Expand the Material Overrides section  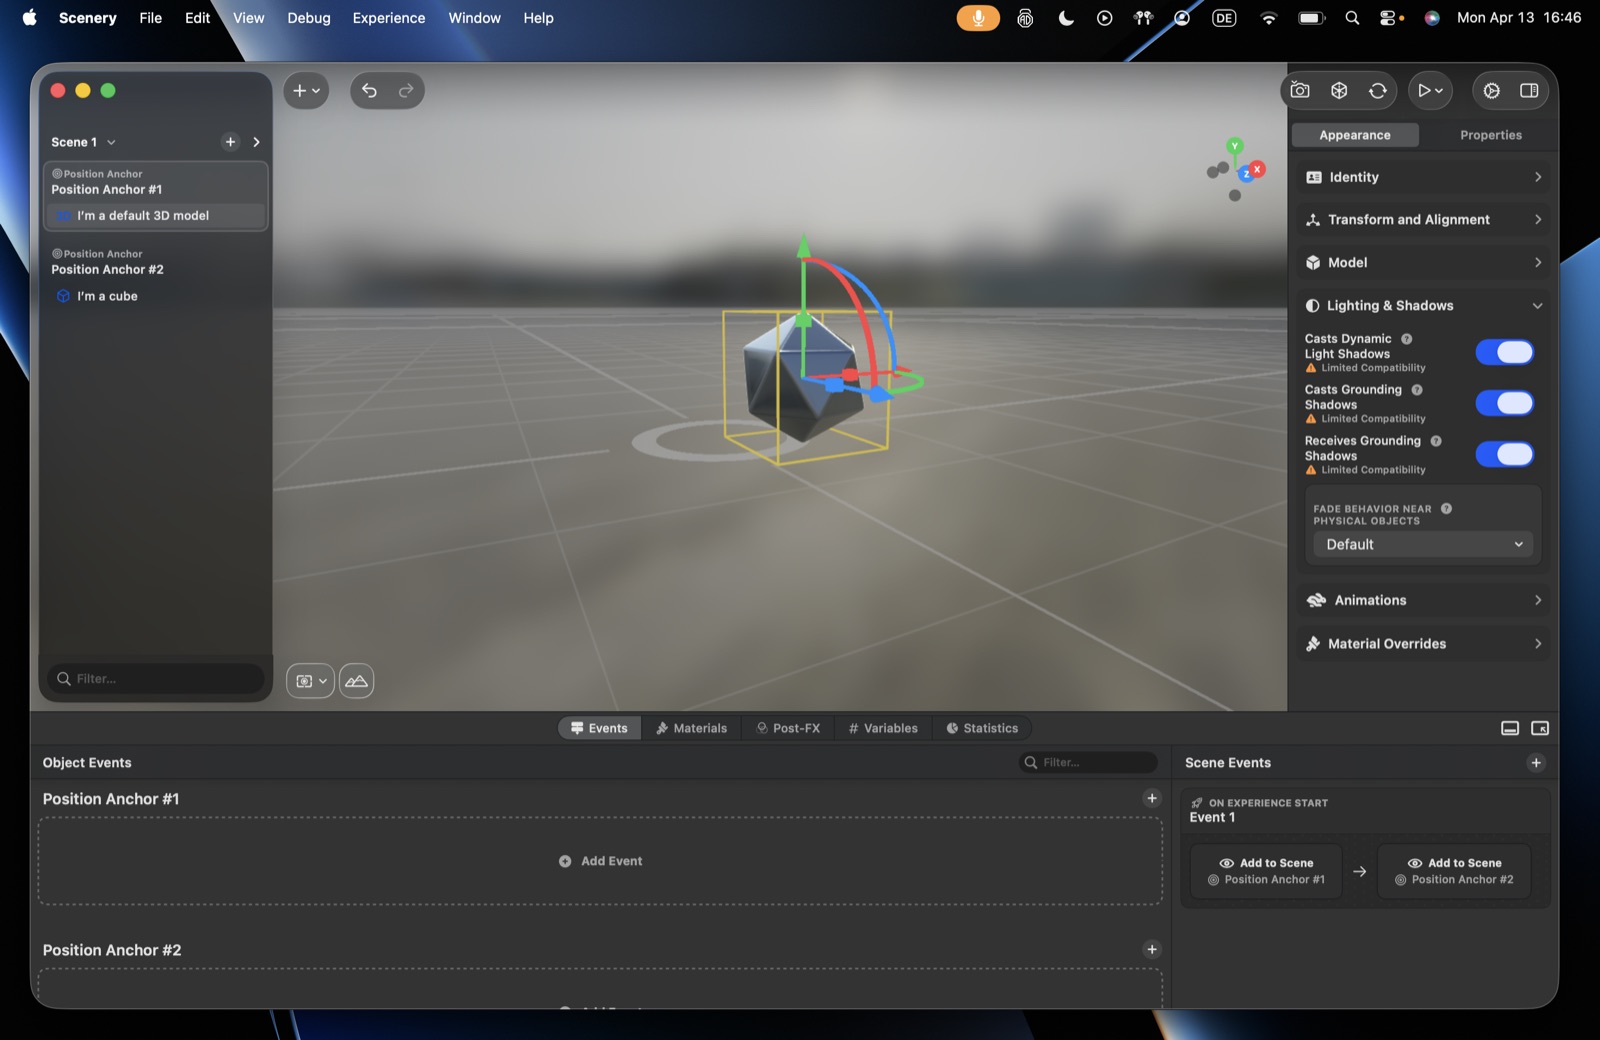(x=1424, y=644)
